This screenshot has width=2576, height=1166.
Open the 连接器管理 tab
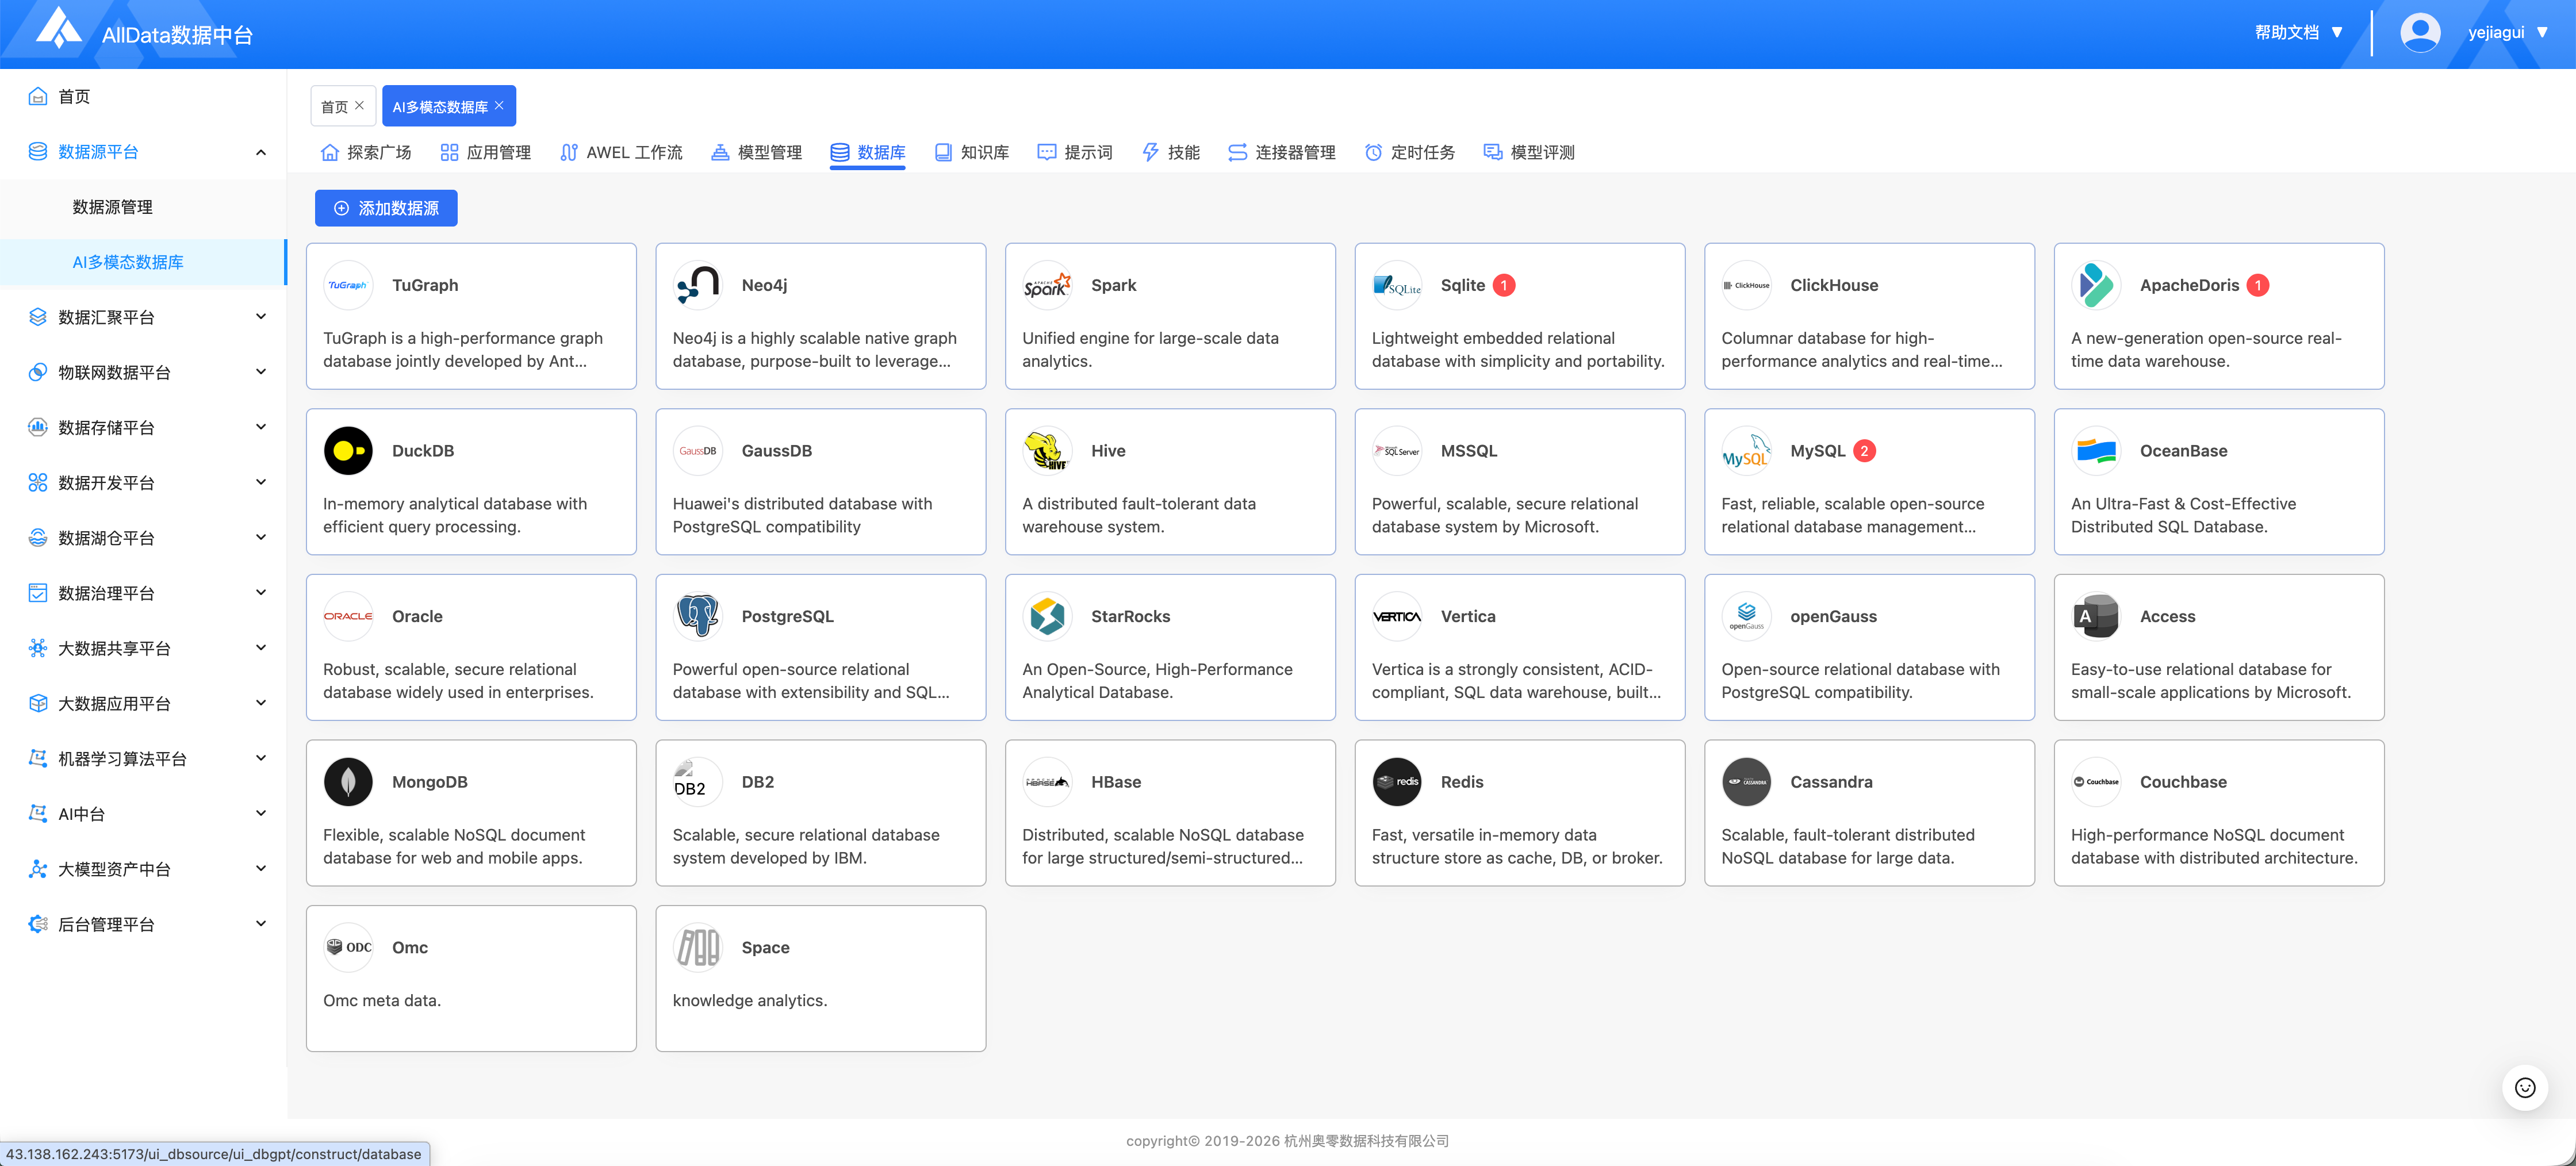[1282, 152]
